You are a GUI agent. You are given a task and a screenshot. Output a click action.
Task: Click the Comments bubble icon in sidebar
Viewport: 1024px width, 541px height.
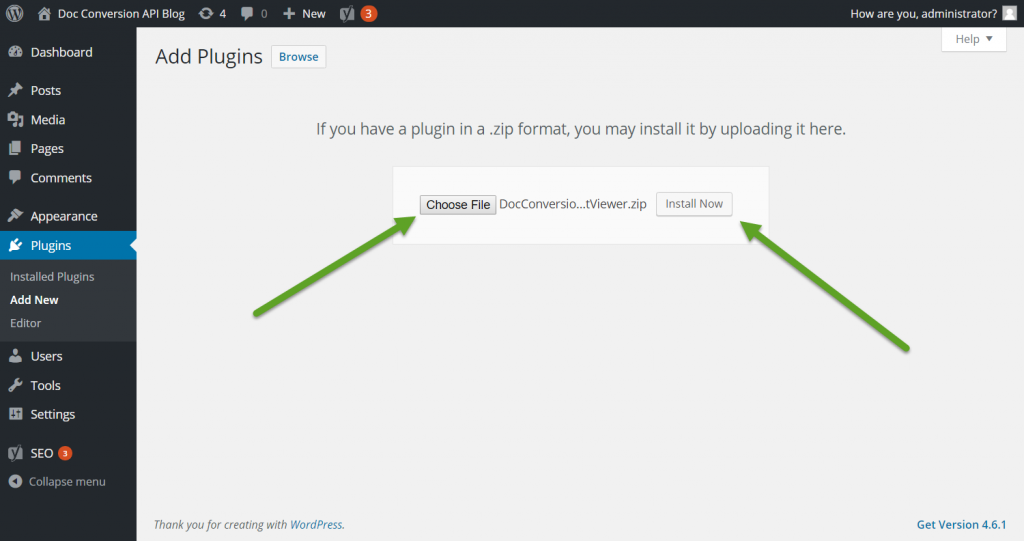click(x=15, y=176)
